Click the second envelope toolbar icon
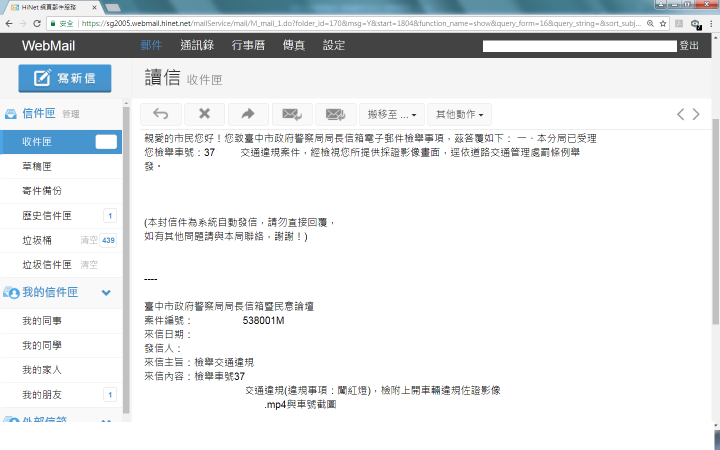 [336, 114]
